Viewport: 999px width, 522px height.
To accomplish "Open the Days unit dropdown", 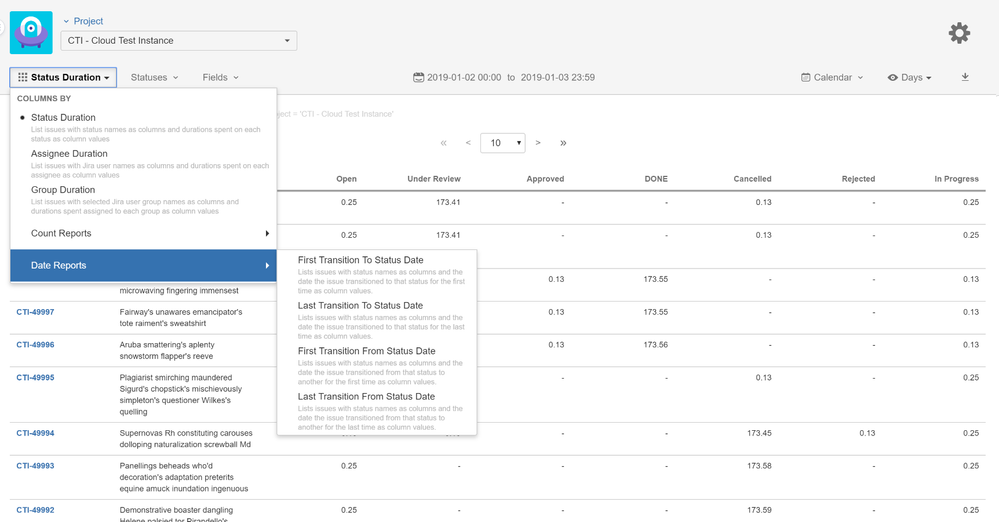I will 909,77.
